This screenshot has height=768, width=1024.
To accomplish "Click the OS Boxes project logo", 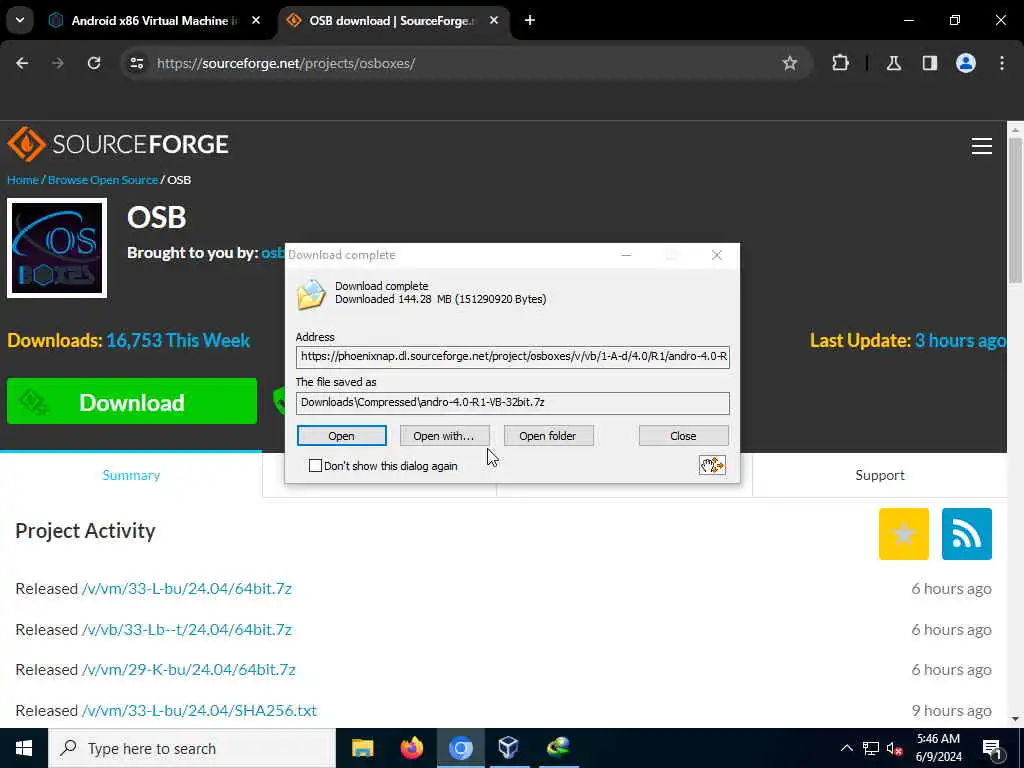I will (x=57, y=248).
